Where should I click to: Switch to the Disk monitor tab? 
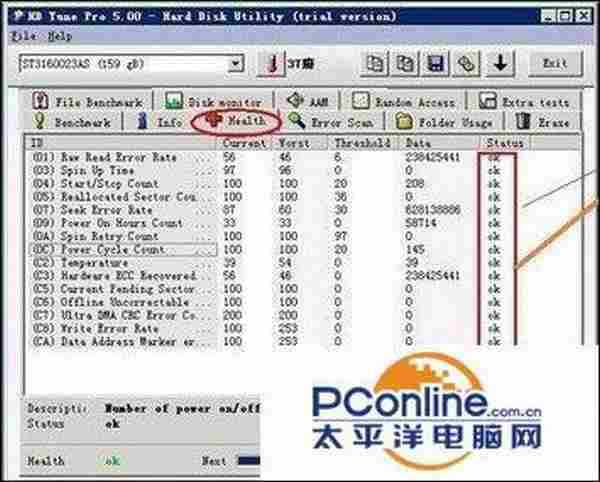(x=213, y=101)
